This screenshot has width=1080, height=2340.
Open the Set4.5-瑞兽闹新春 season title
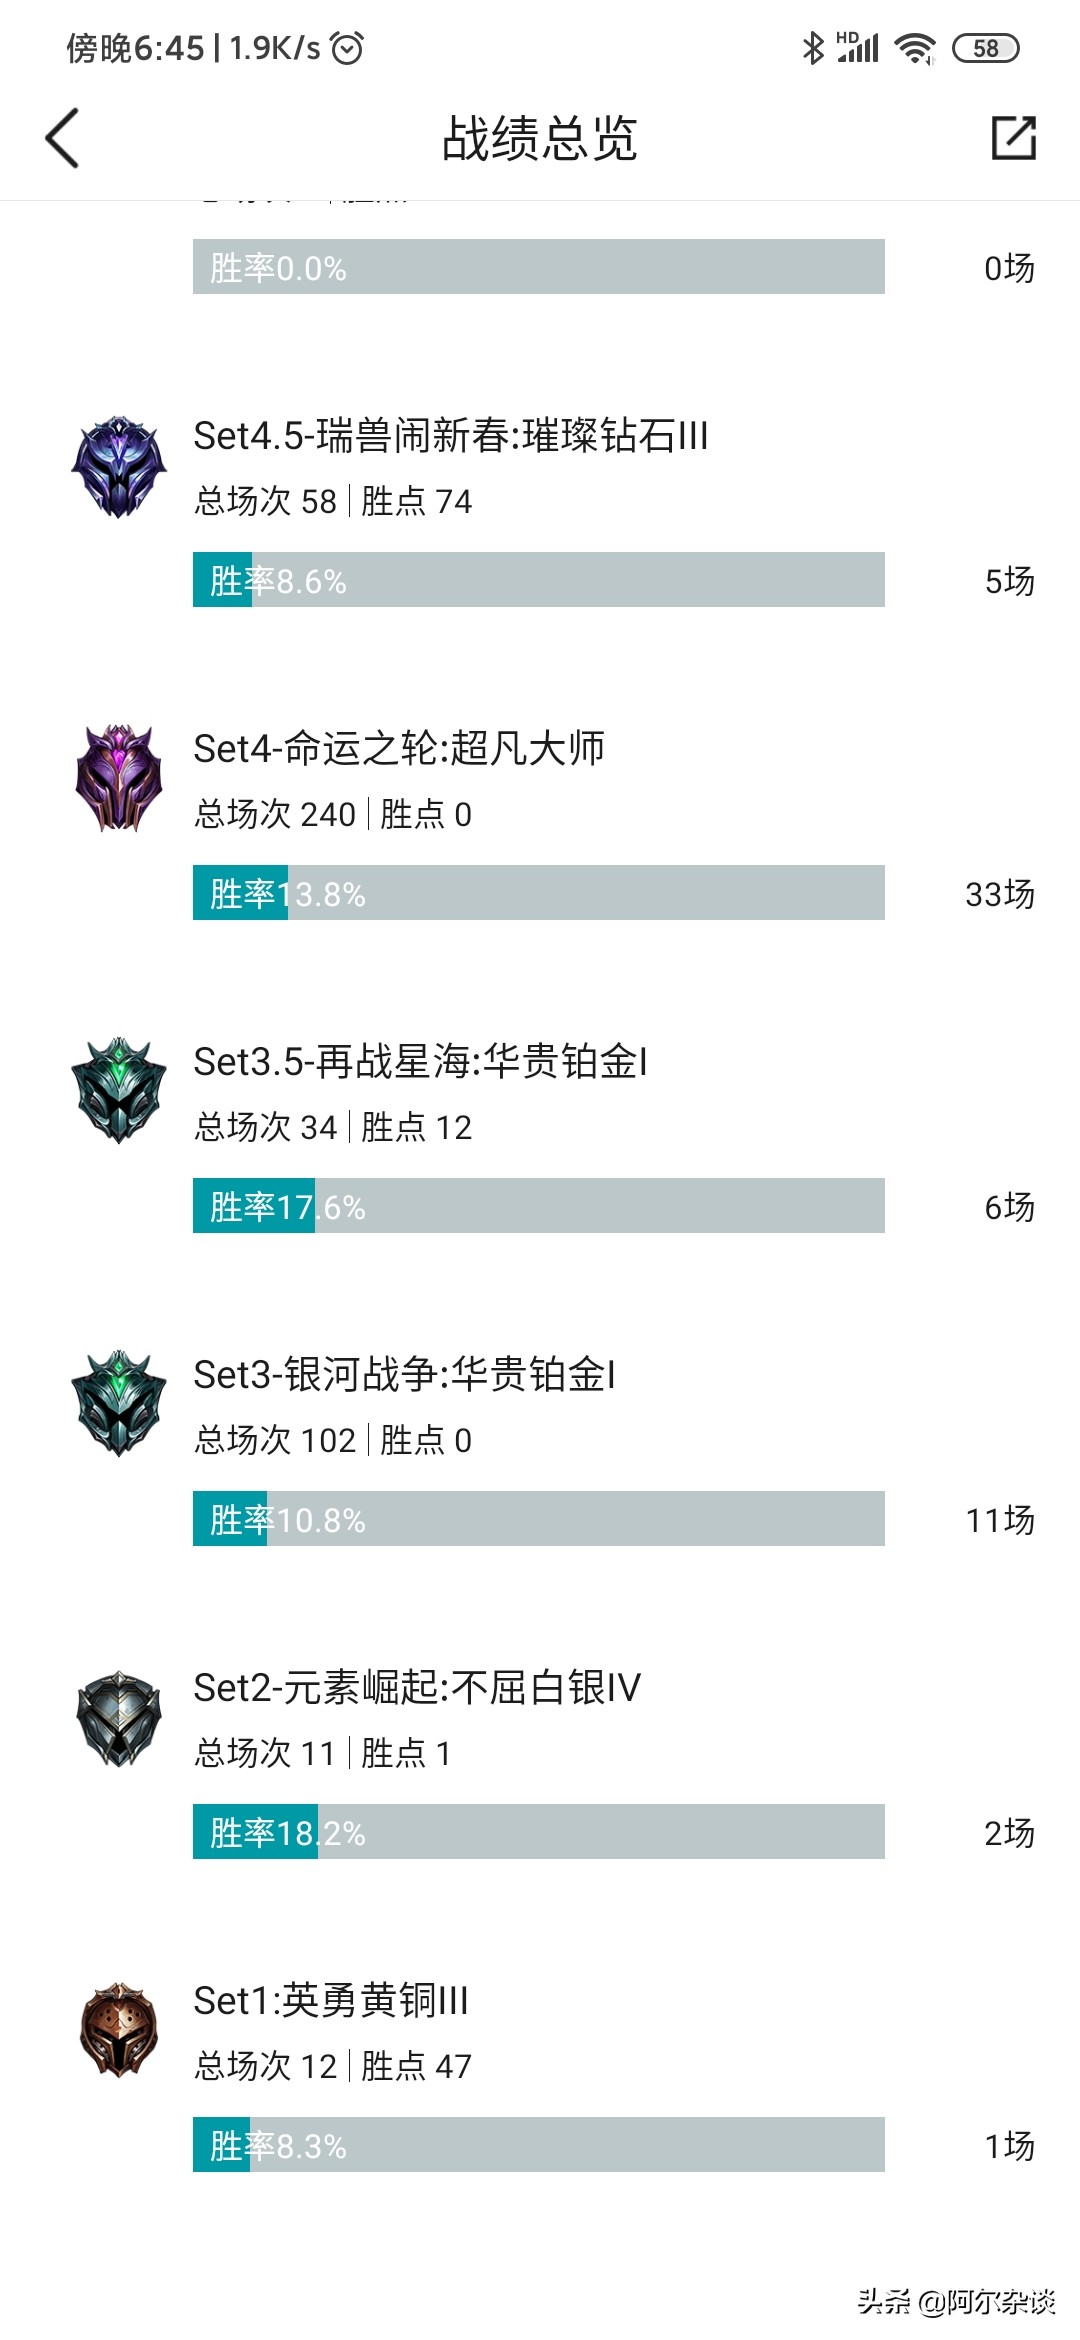pyautogui.click(x=450, y=436)
